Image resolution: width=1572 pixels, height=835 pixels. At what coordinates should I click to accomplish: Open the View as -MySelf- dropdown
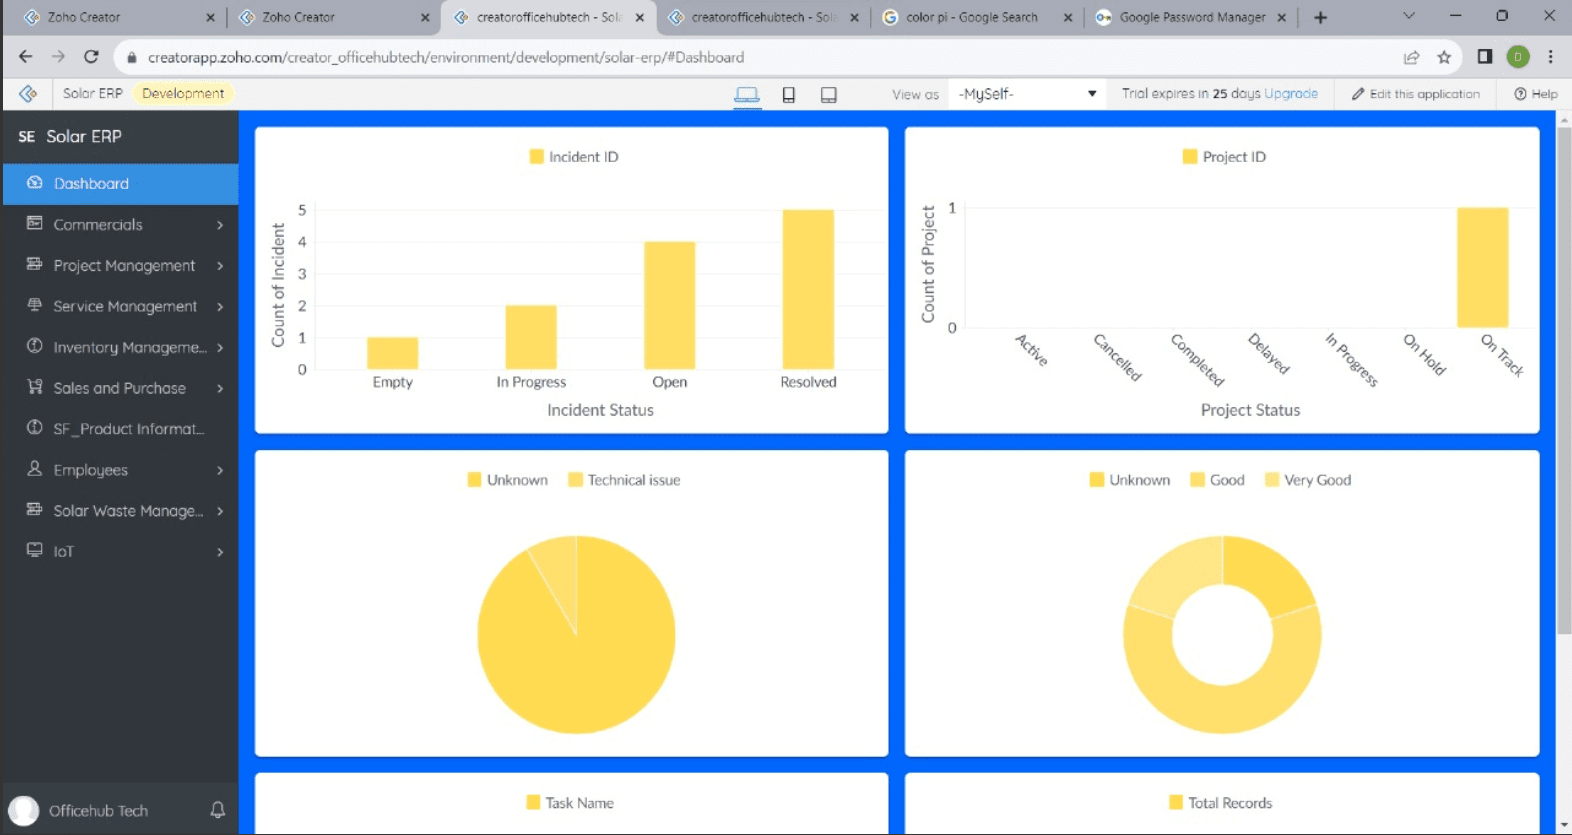1026,94
